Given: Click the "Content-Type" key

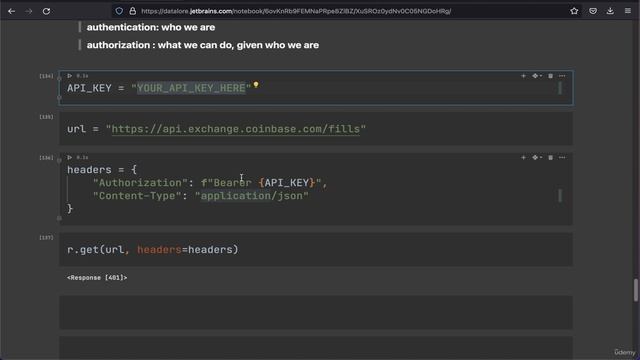Looking at the screenshot, I should tap(137, 196).
